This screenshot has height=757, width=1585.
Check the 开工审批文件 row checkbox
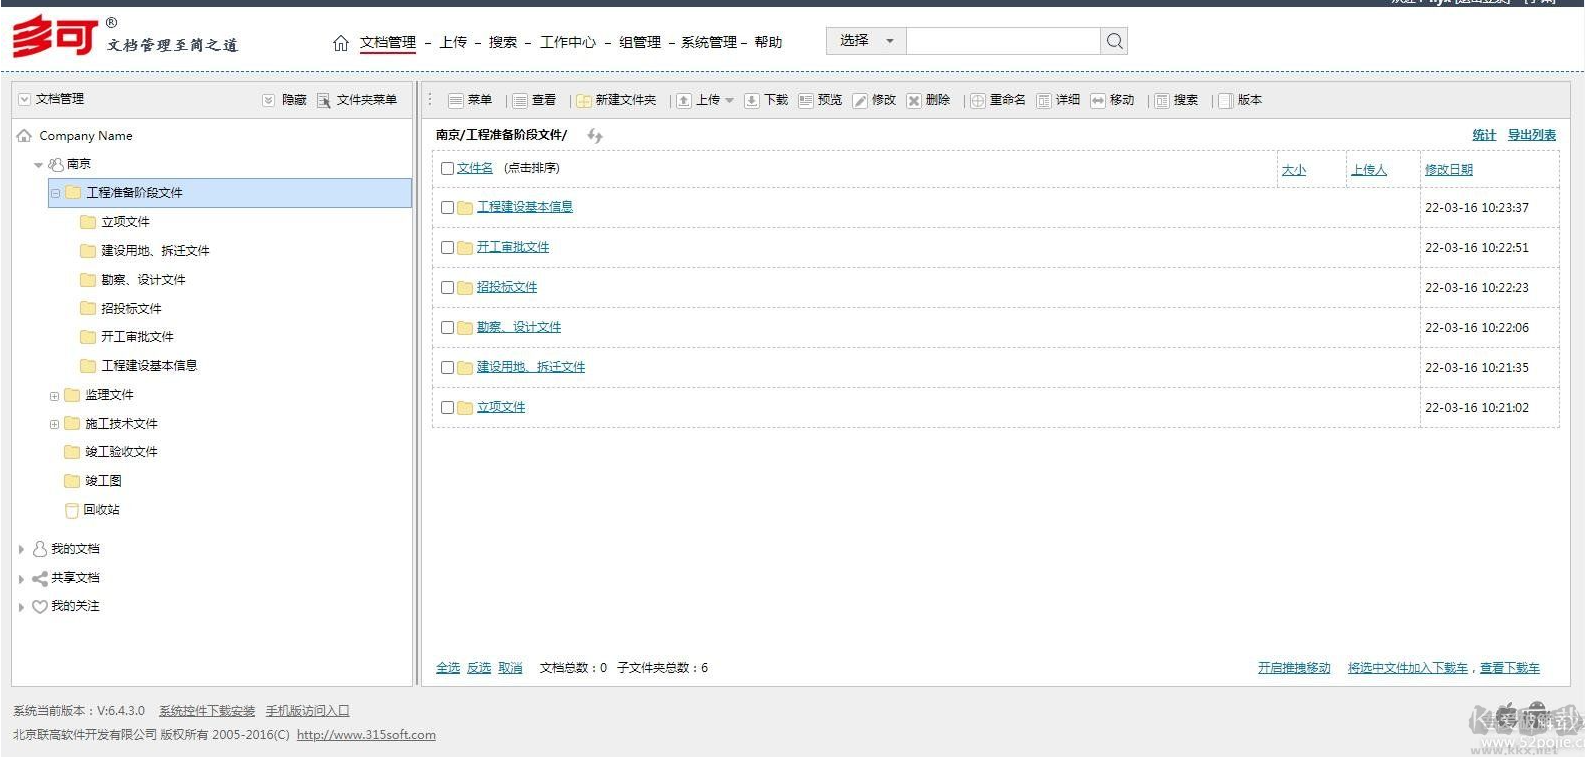447,247
